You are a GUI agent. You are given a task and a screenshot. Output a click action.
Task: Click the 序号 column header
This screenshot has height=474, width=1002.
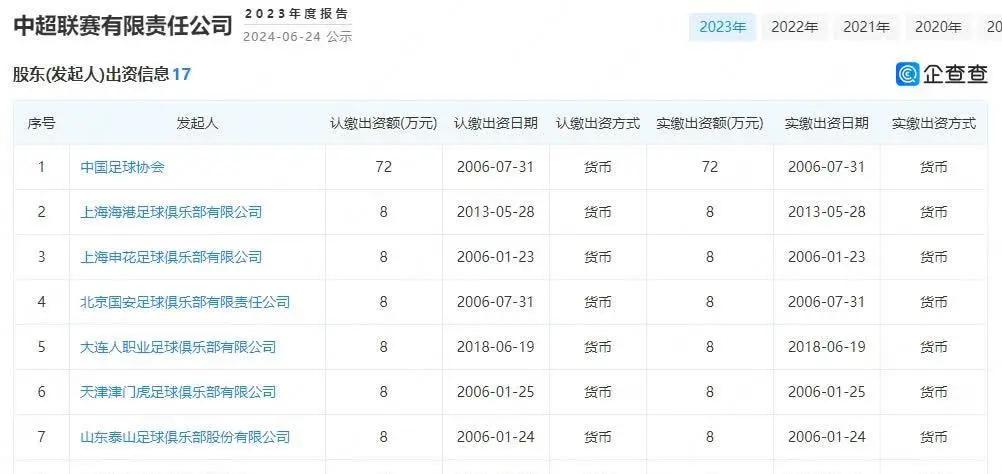coord(41,123)
